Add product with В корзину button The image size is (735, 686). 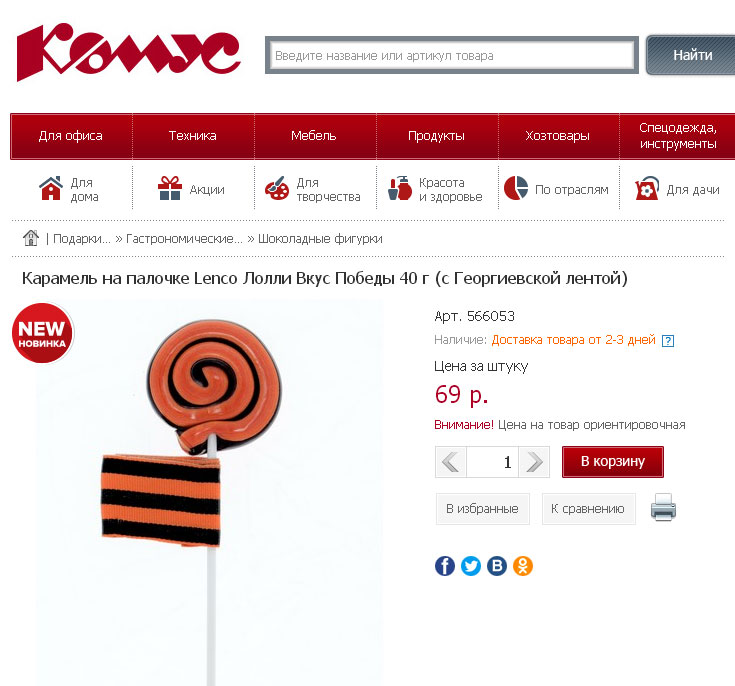tap(613, 461)
